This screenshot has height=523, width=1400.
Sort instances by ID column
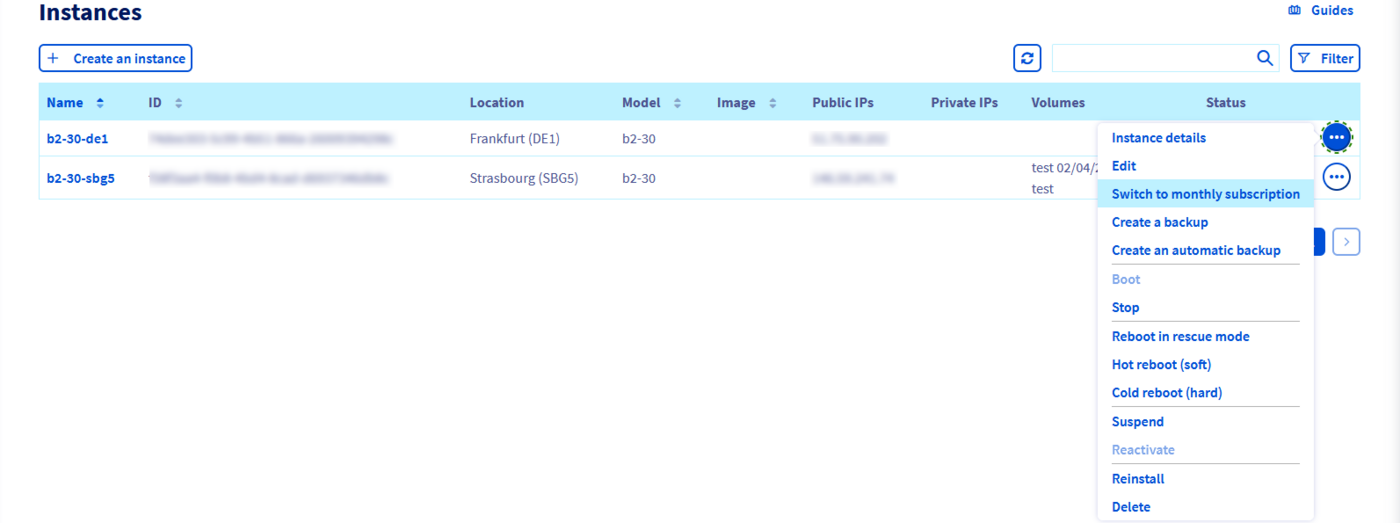(x=178, y=103)
